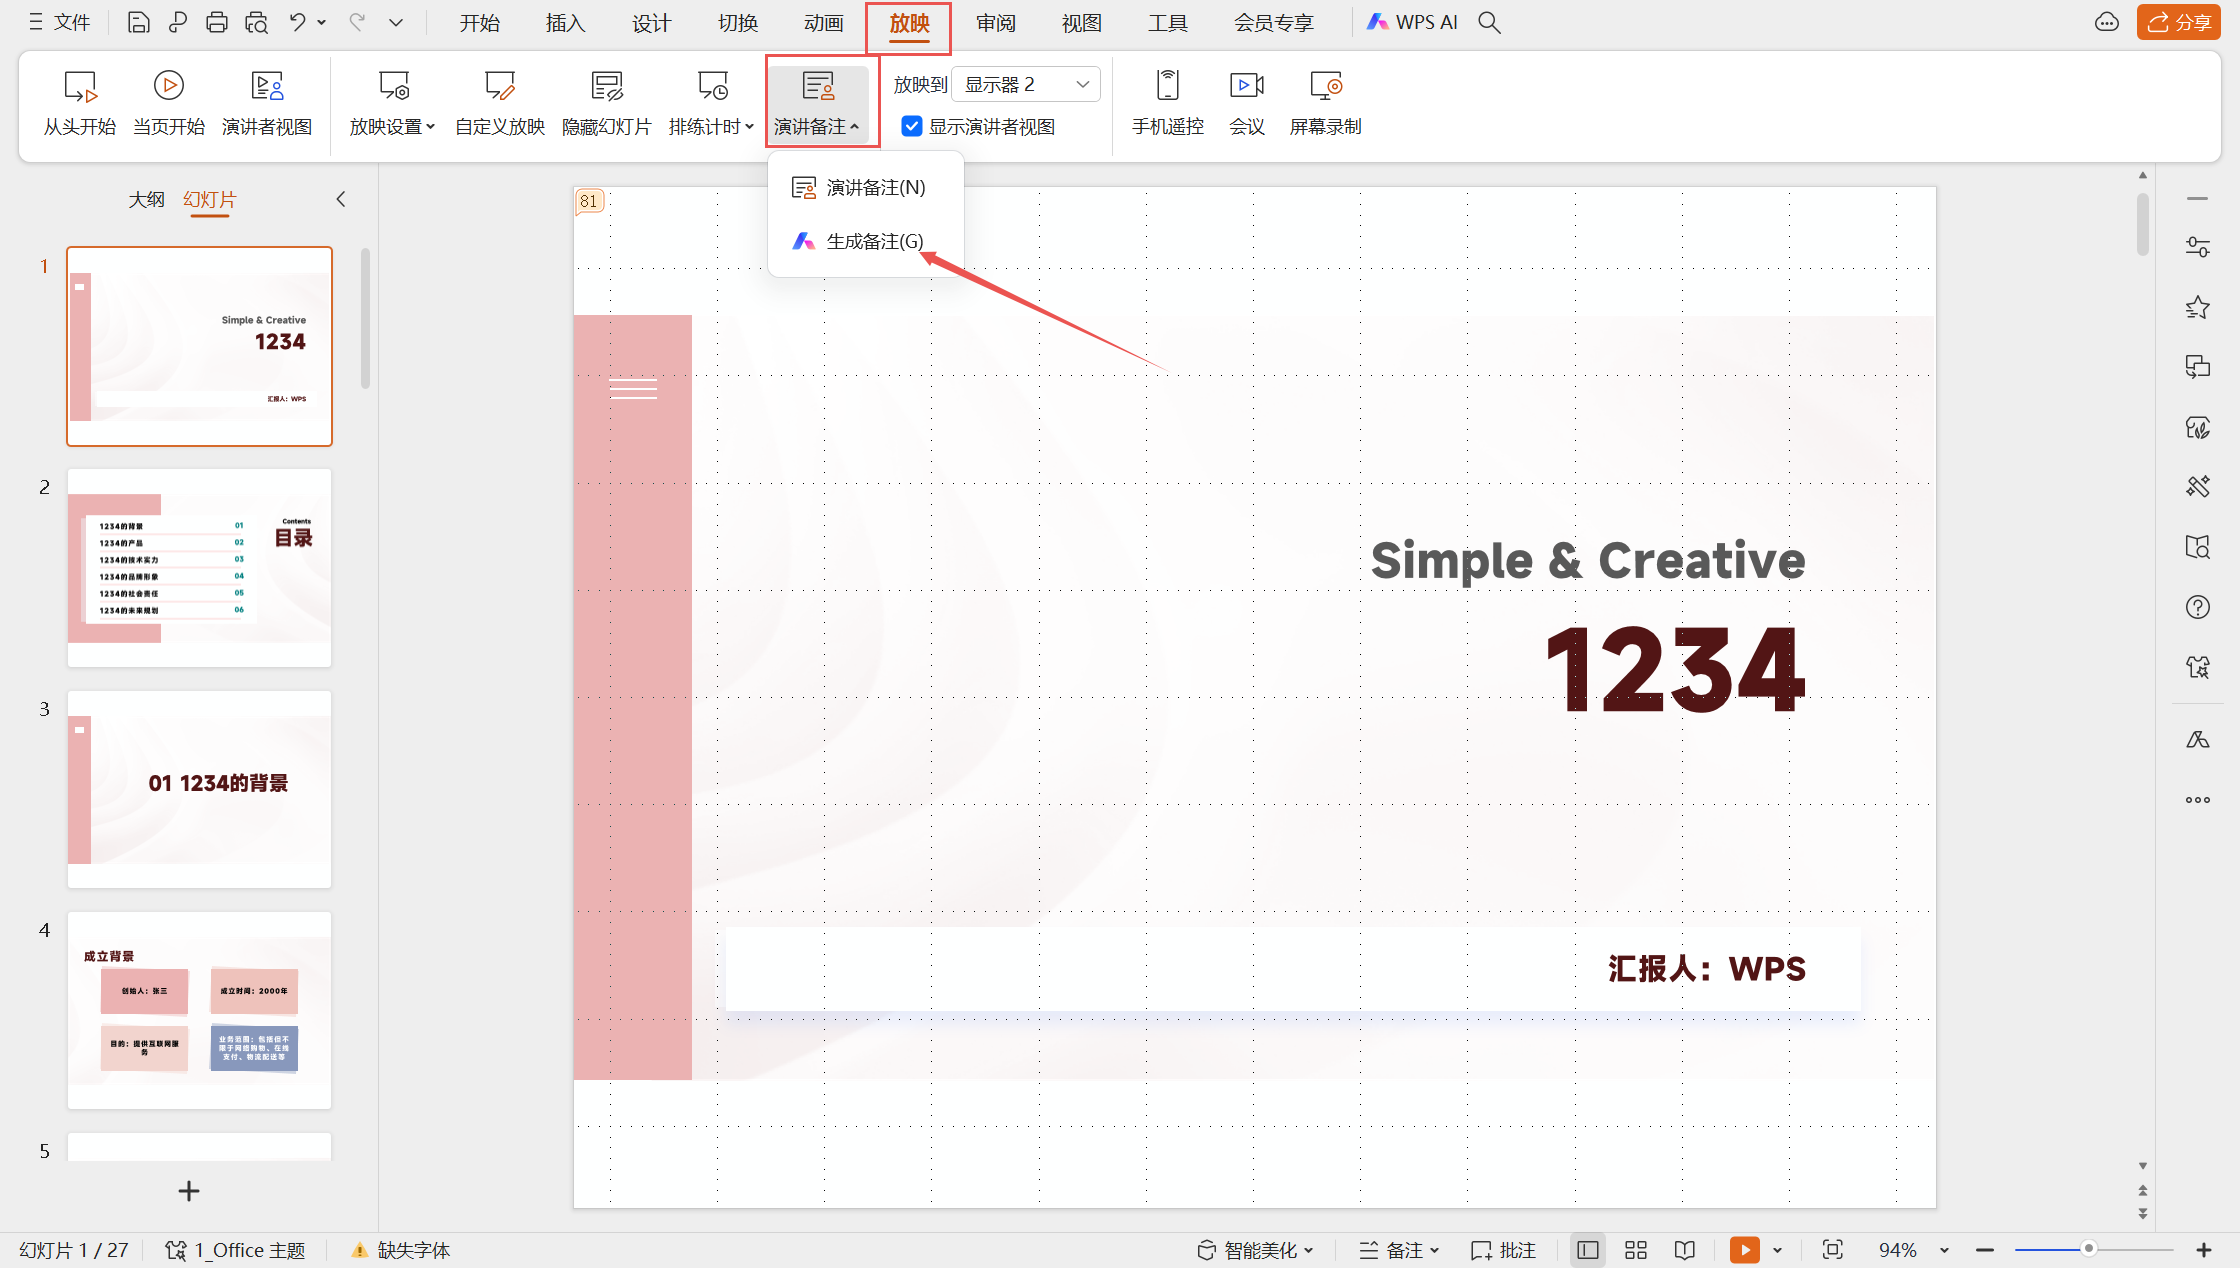The height and width of the screenshot is (1268, 2240).
Task: Click the zoom in plus button
Action: [x=2204, y=1250]
